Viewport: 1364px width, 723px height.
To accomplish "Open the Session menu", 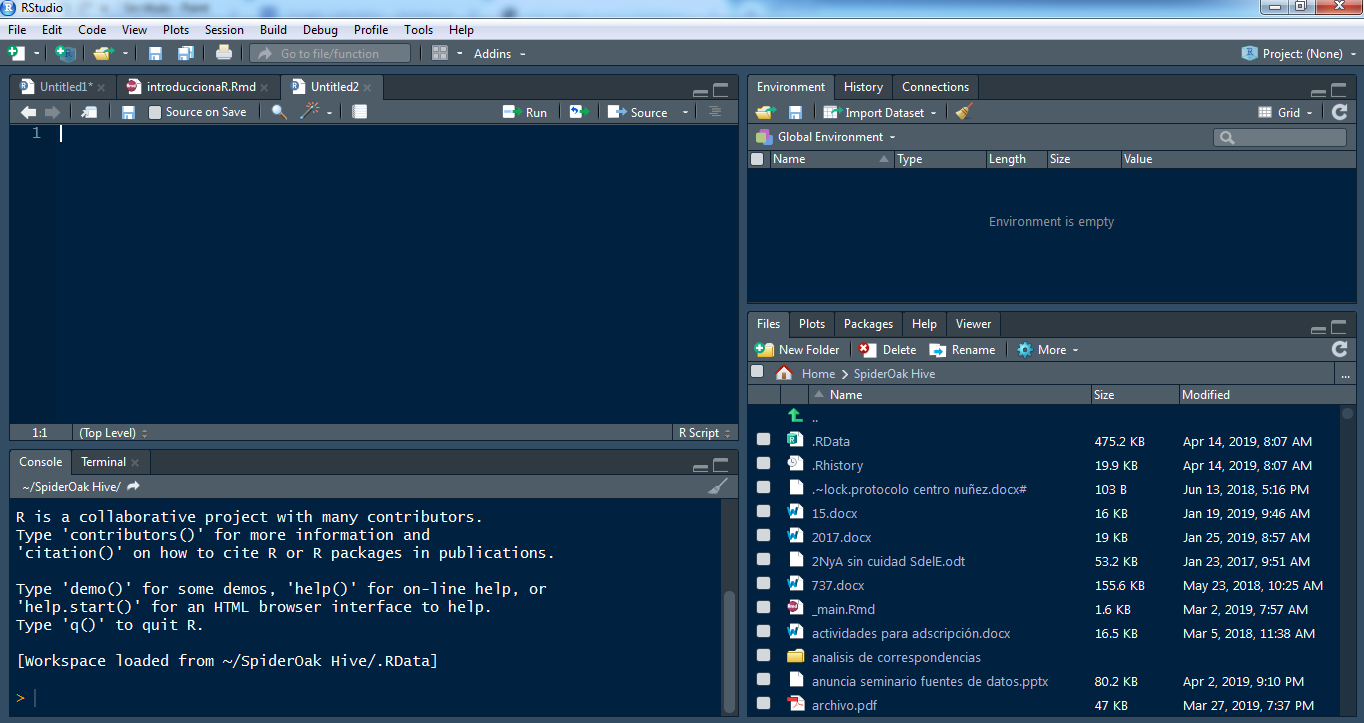I will pyautogui.click(x=224, y=30).
